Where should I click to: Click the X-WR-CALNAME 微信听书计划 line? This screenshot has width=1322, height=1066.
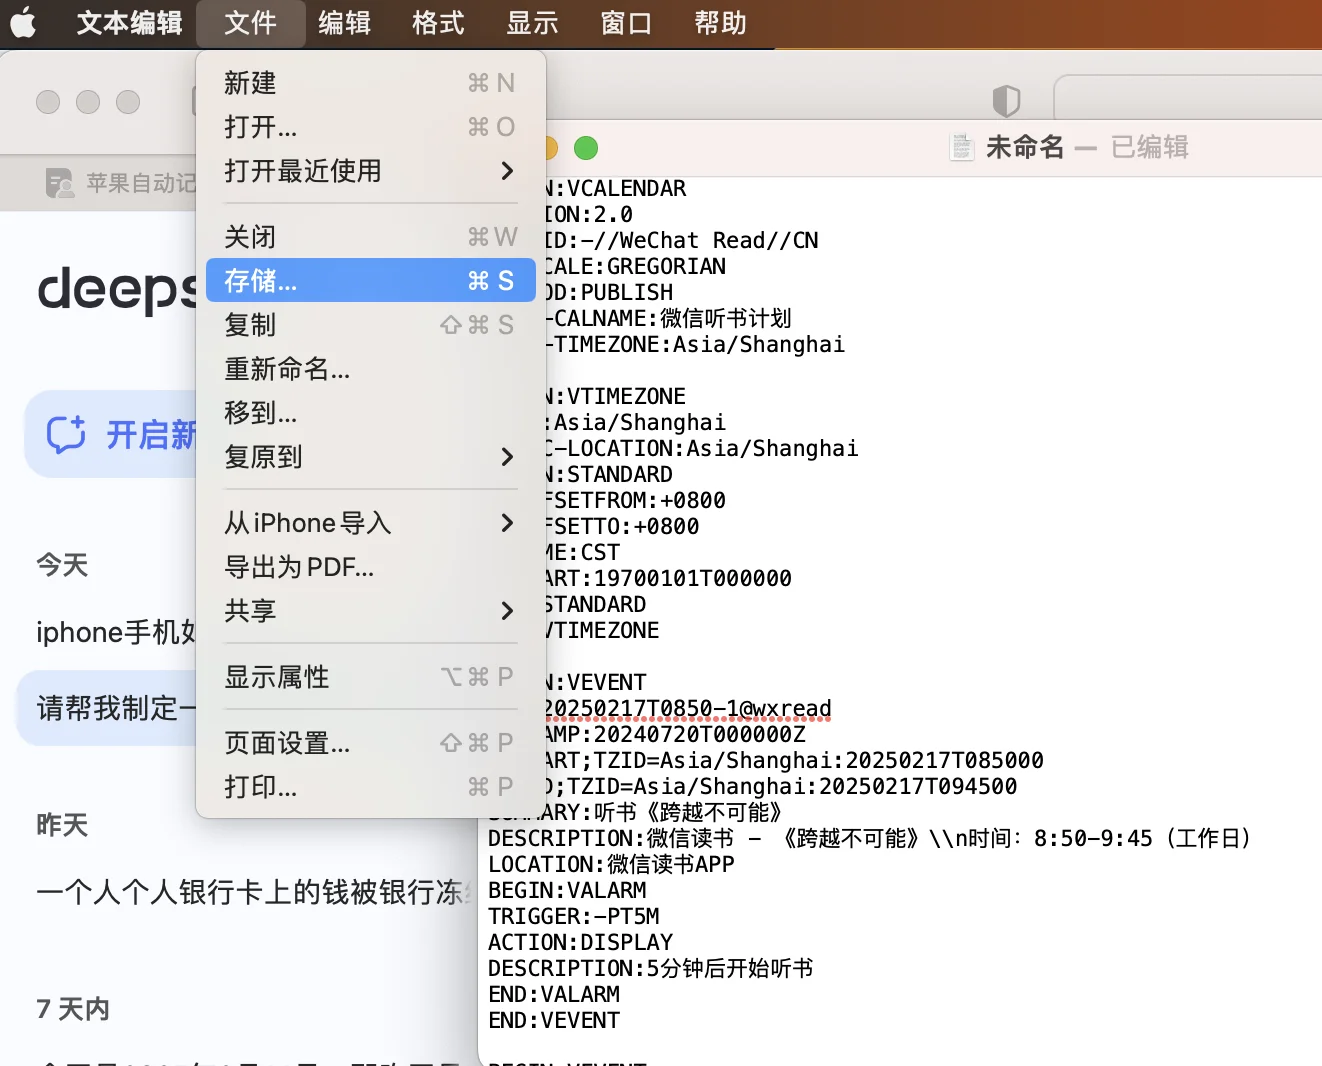[x=668, y=318]
